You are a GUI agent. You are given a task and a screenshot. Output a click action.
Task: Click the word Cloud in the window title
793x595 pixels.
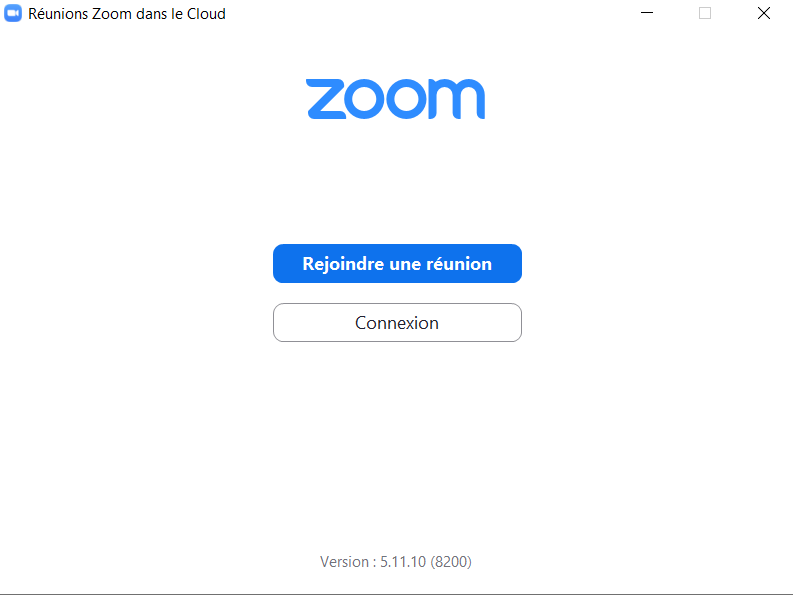206,14
